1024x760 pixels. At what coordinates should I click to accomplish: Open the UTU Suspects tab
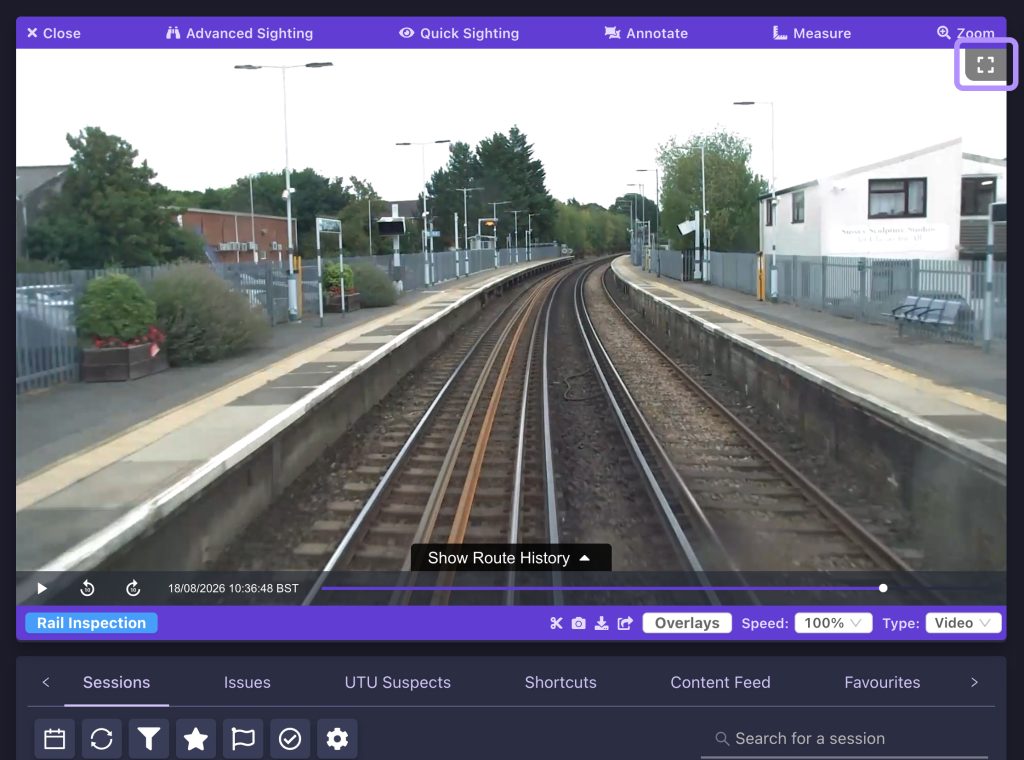coord(398,682)
